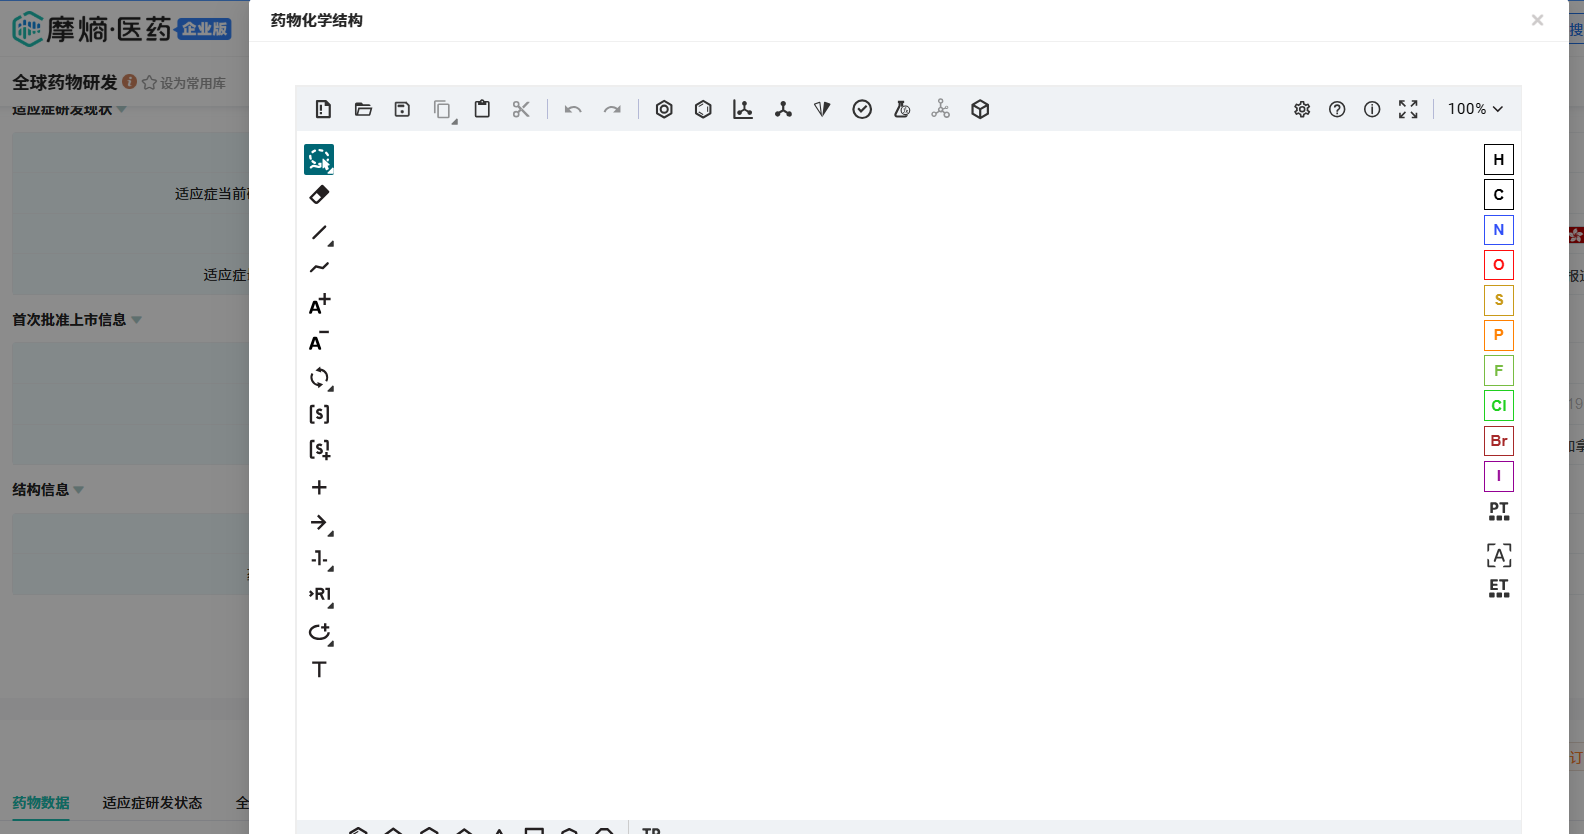1584x834 pixels.
Task: Click the 摩熵·医药 logo
Action: 121,29
